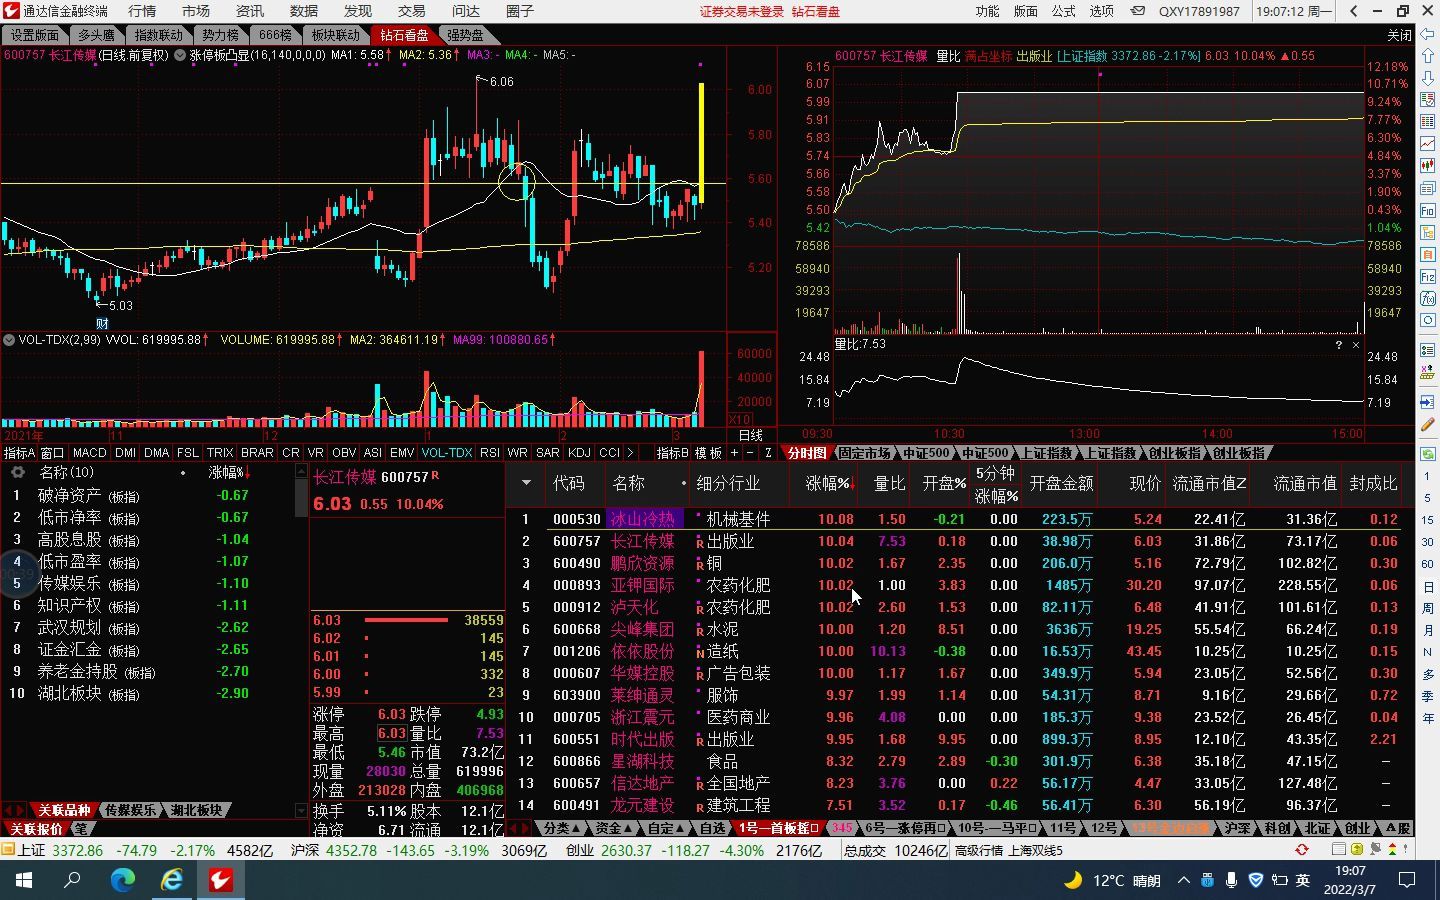Open the 交易 menu

click(411, 11)
